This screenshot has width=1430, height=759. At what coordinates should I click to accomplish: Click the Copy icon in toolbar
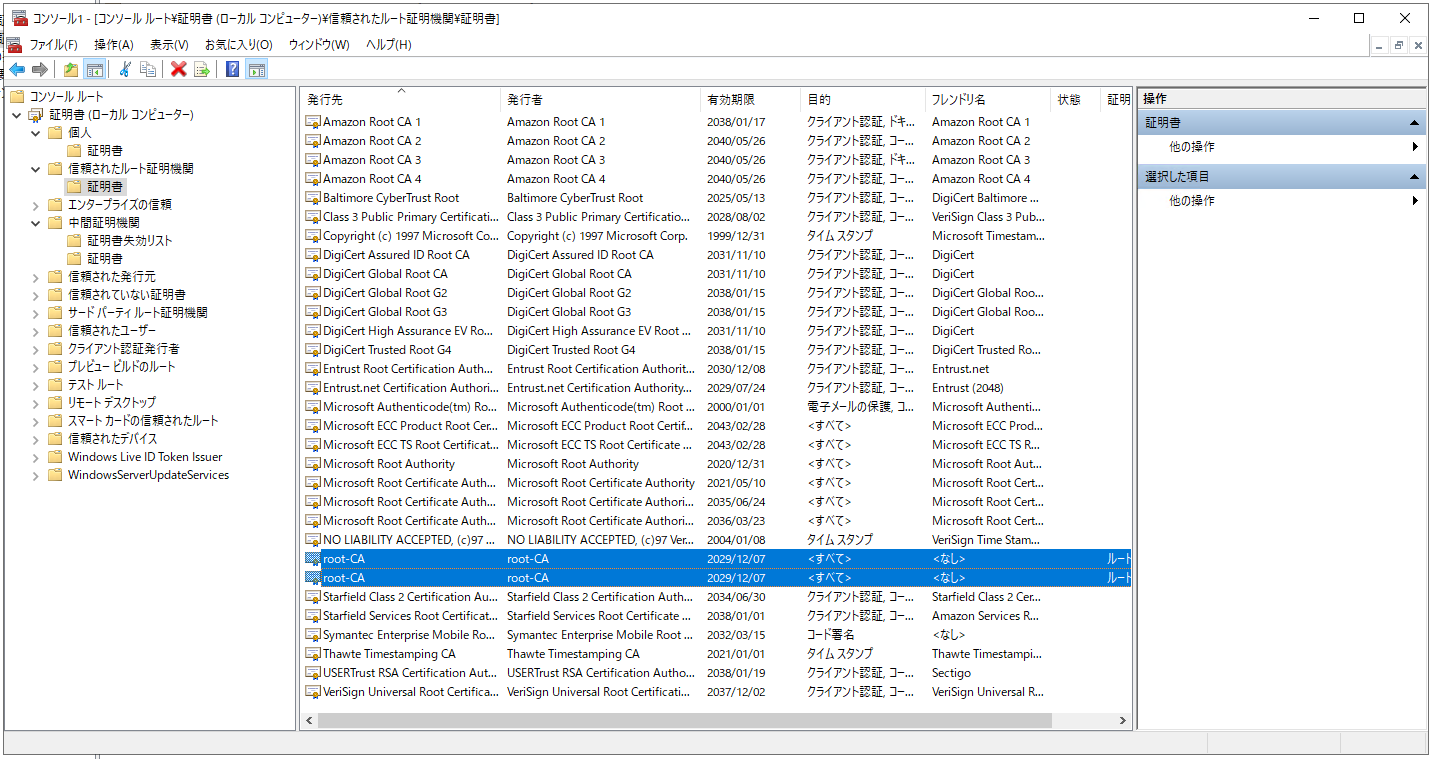148,69
